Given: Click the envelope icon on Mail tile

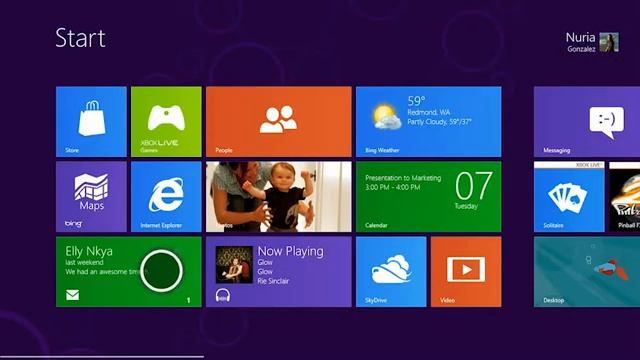Looking at the screenshot, I should (x=73, y=295).
